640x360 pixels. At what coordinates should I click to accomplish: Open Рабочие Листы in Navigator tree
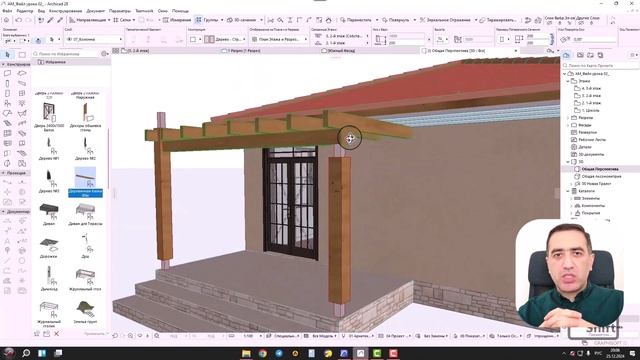[592, 140]
